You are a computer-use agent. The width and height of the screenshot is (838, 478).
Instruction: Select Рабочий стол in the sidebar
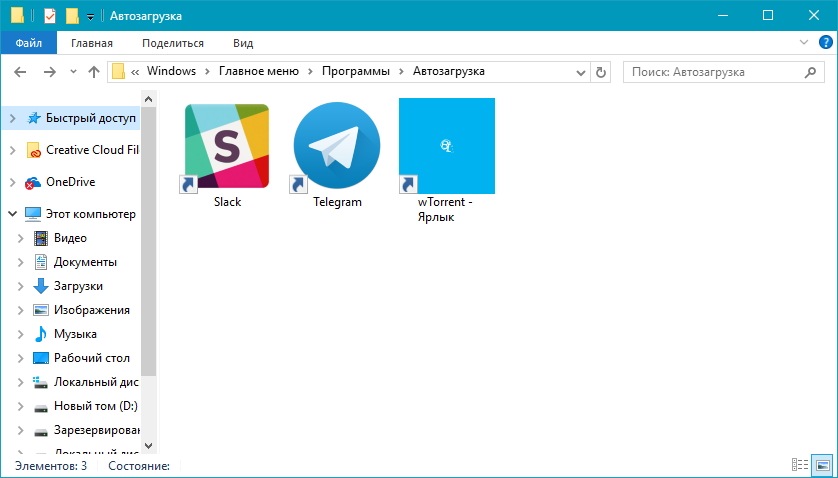tap(92, 358)
